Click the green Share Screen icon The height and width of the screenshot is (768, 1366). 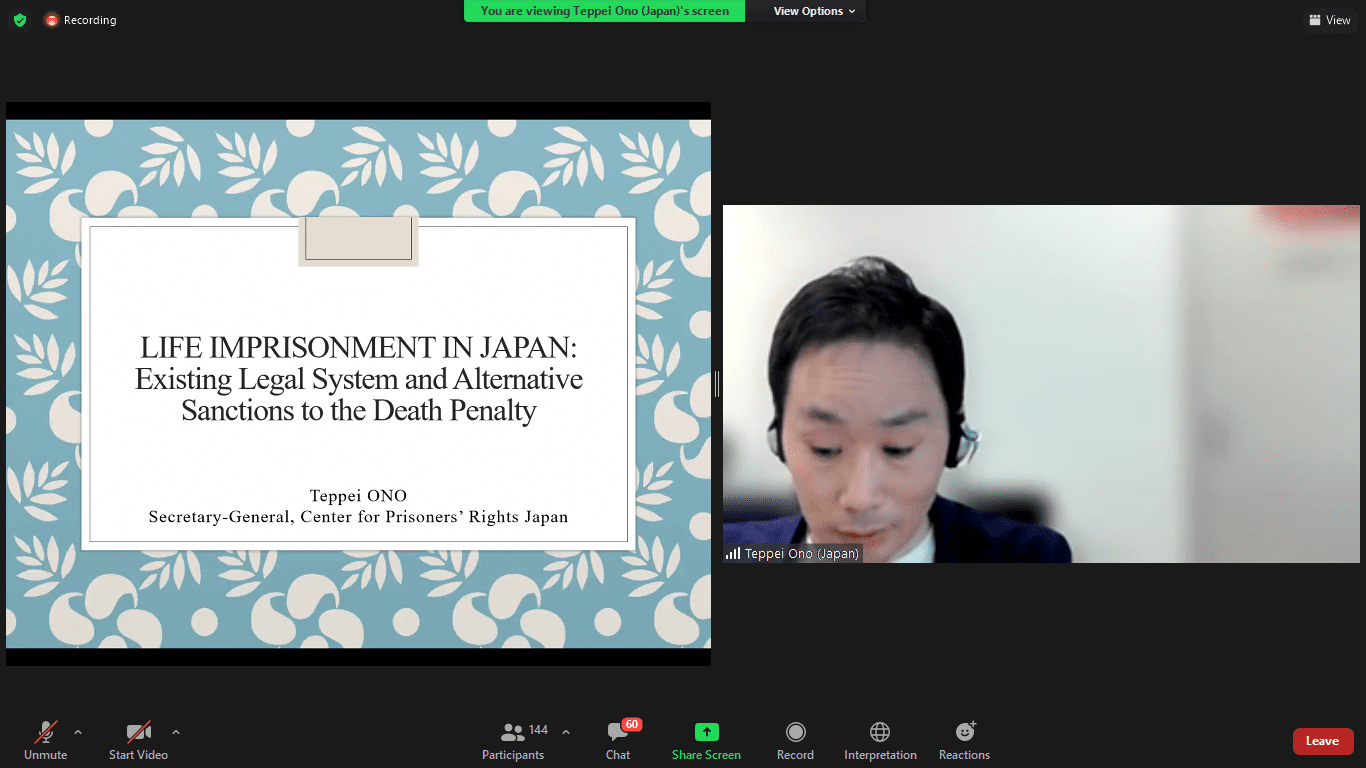(x=706, y=732)
